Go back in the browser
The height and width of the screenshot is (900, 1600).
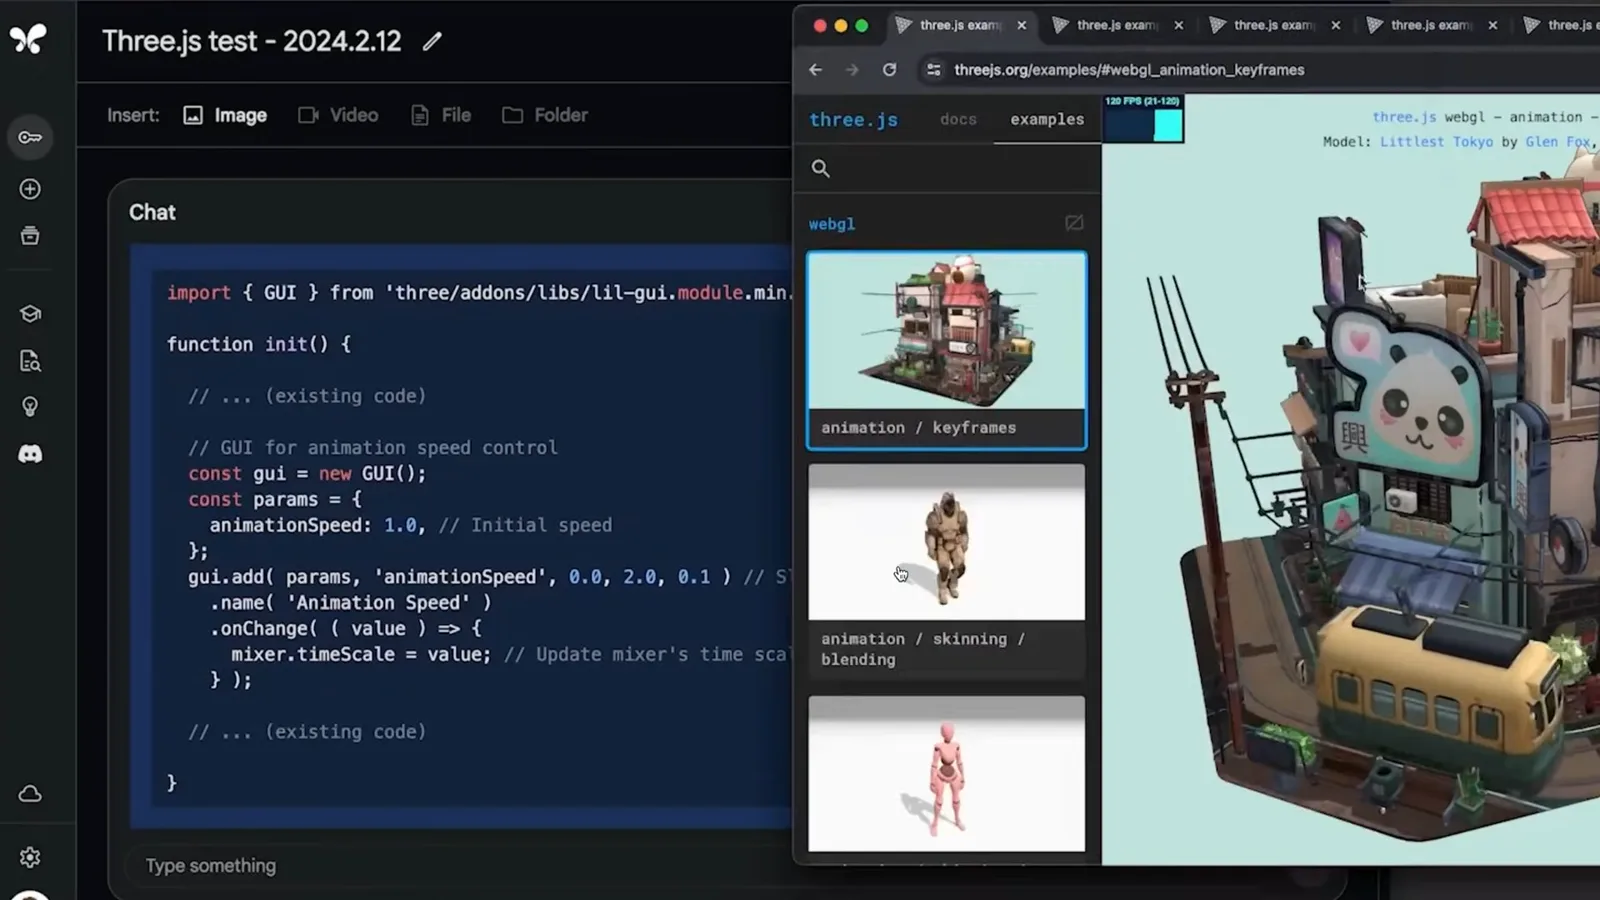click(x=816, y=70)
